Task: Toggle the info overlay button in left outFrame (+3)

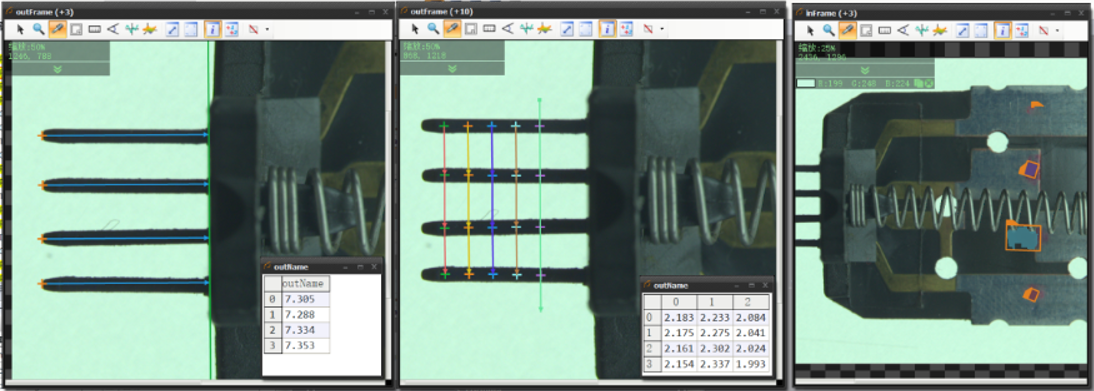Action: click(212, 29)
